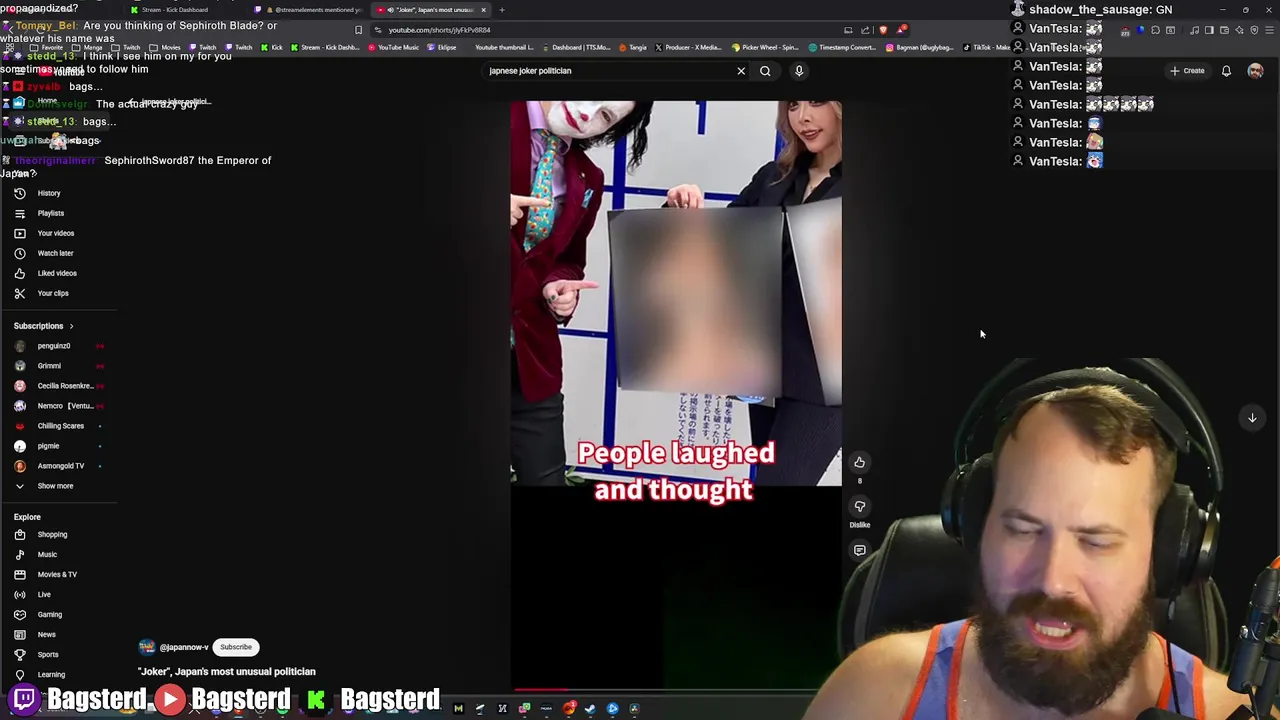Open pigmie subscription channel
1280x720 pixels.
[x=48, y=446]
